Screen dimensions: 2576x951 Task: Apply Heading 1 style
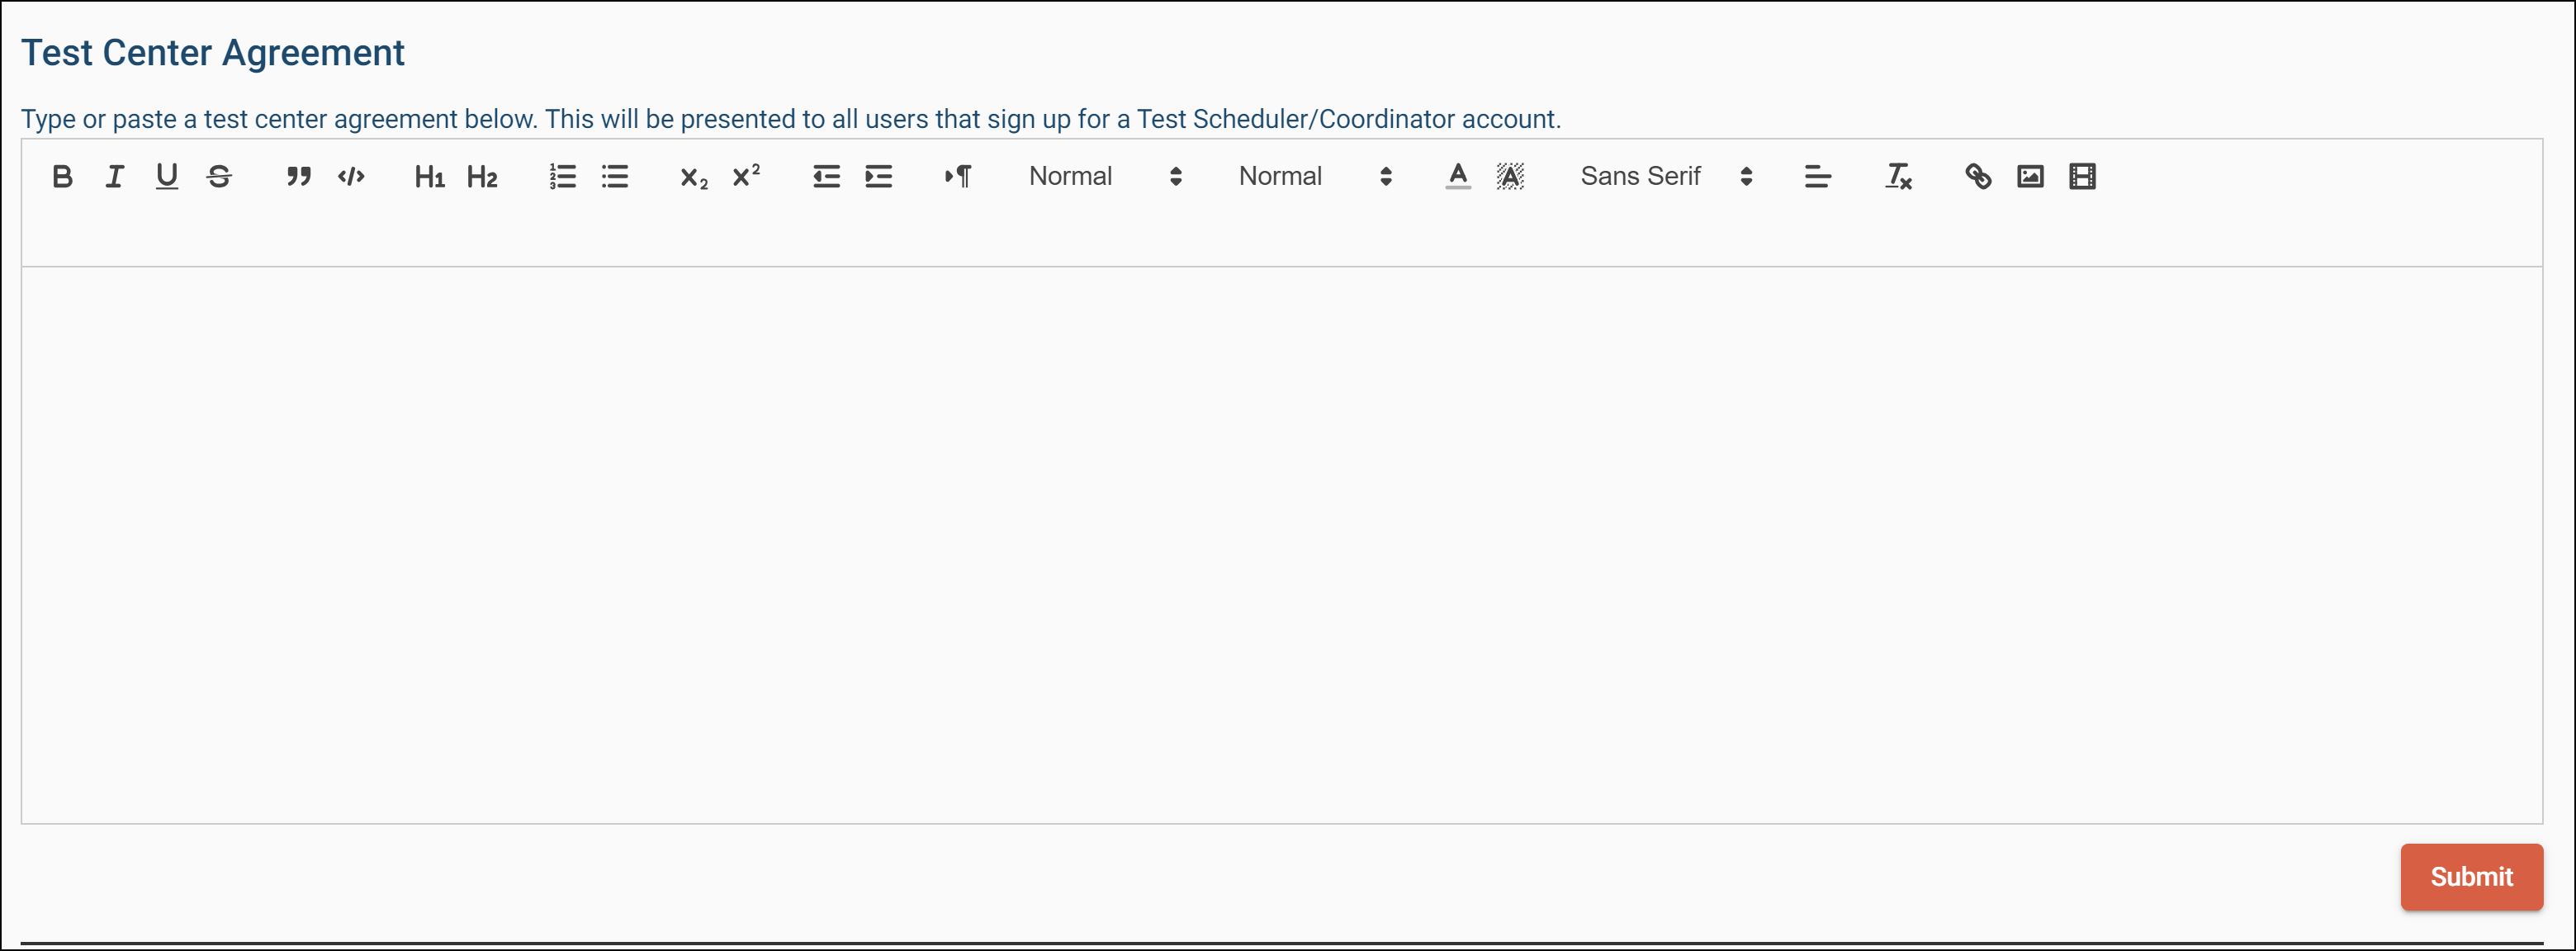coord(429,177)
